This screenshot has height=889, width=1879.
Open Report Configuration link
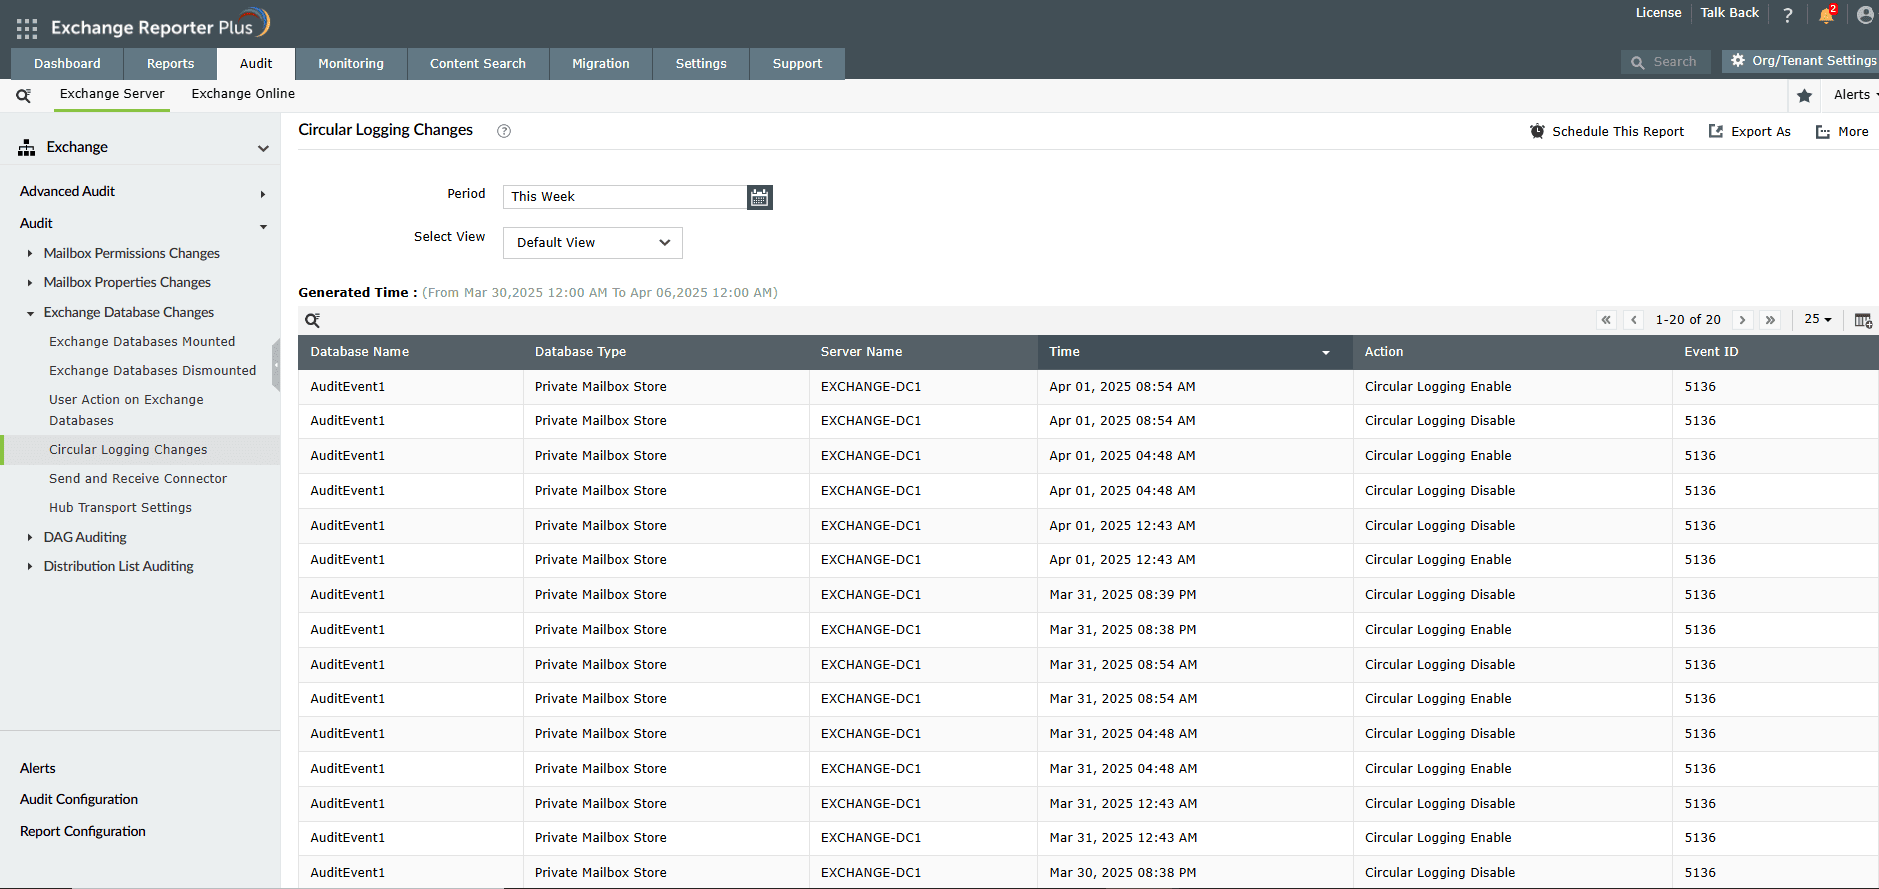(83, 832)
